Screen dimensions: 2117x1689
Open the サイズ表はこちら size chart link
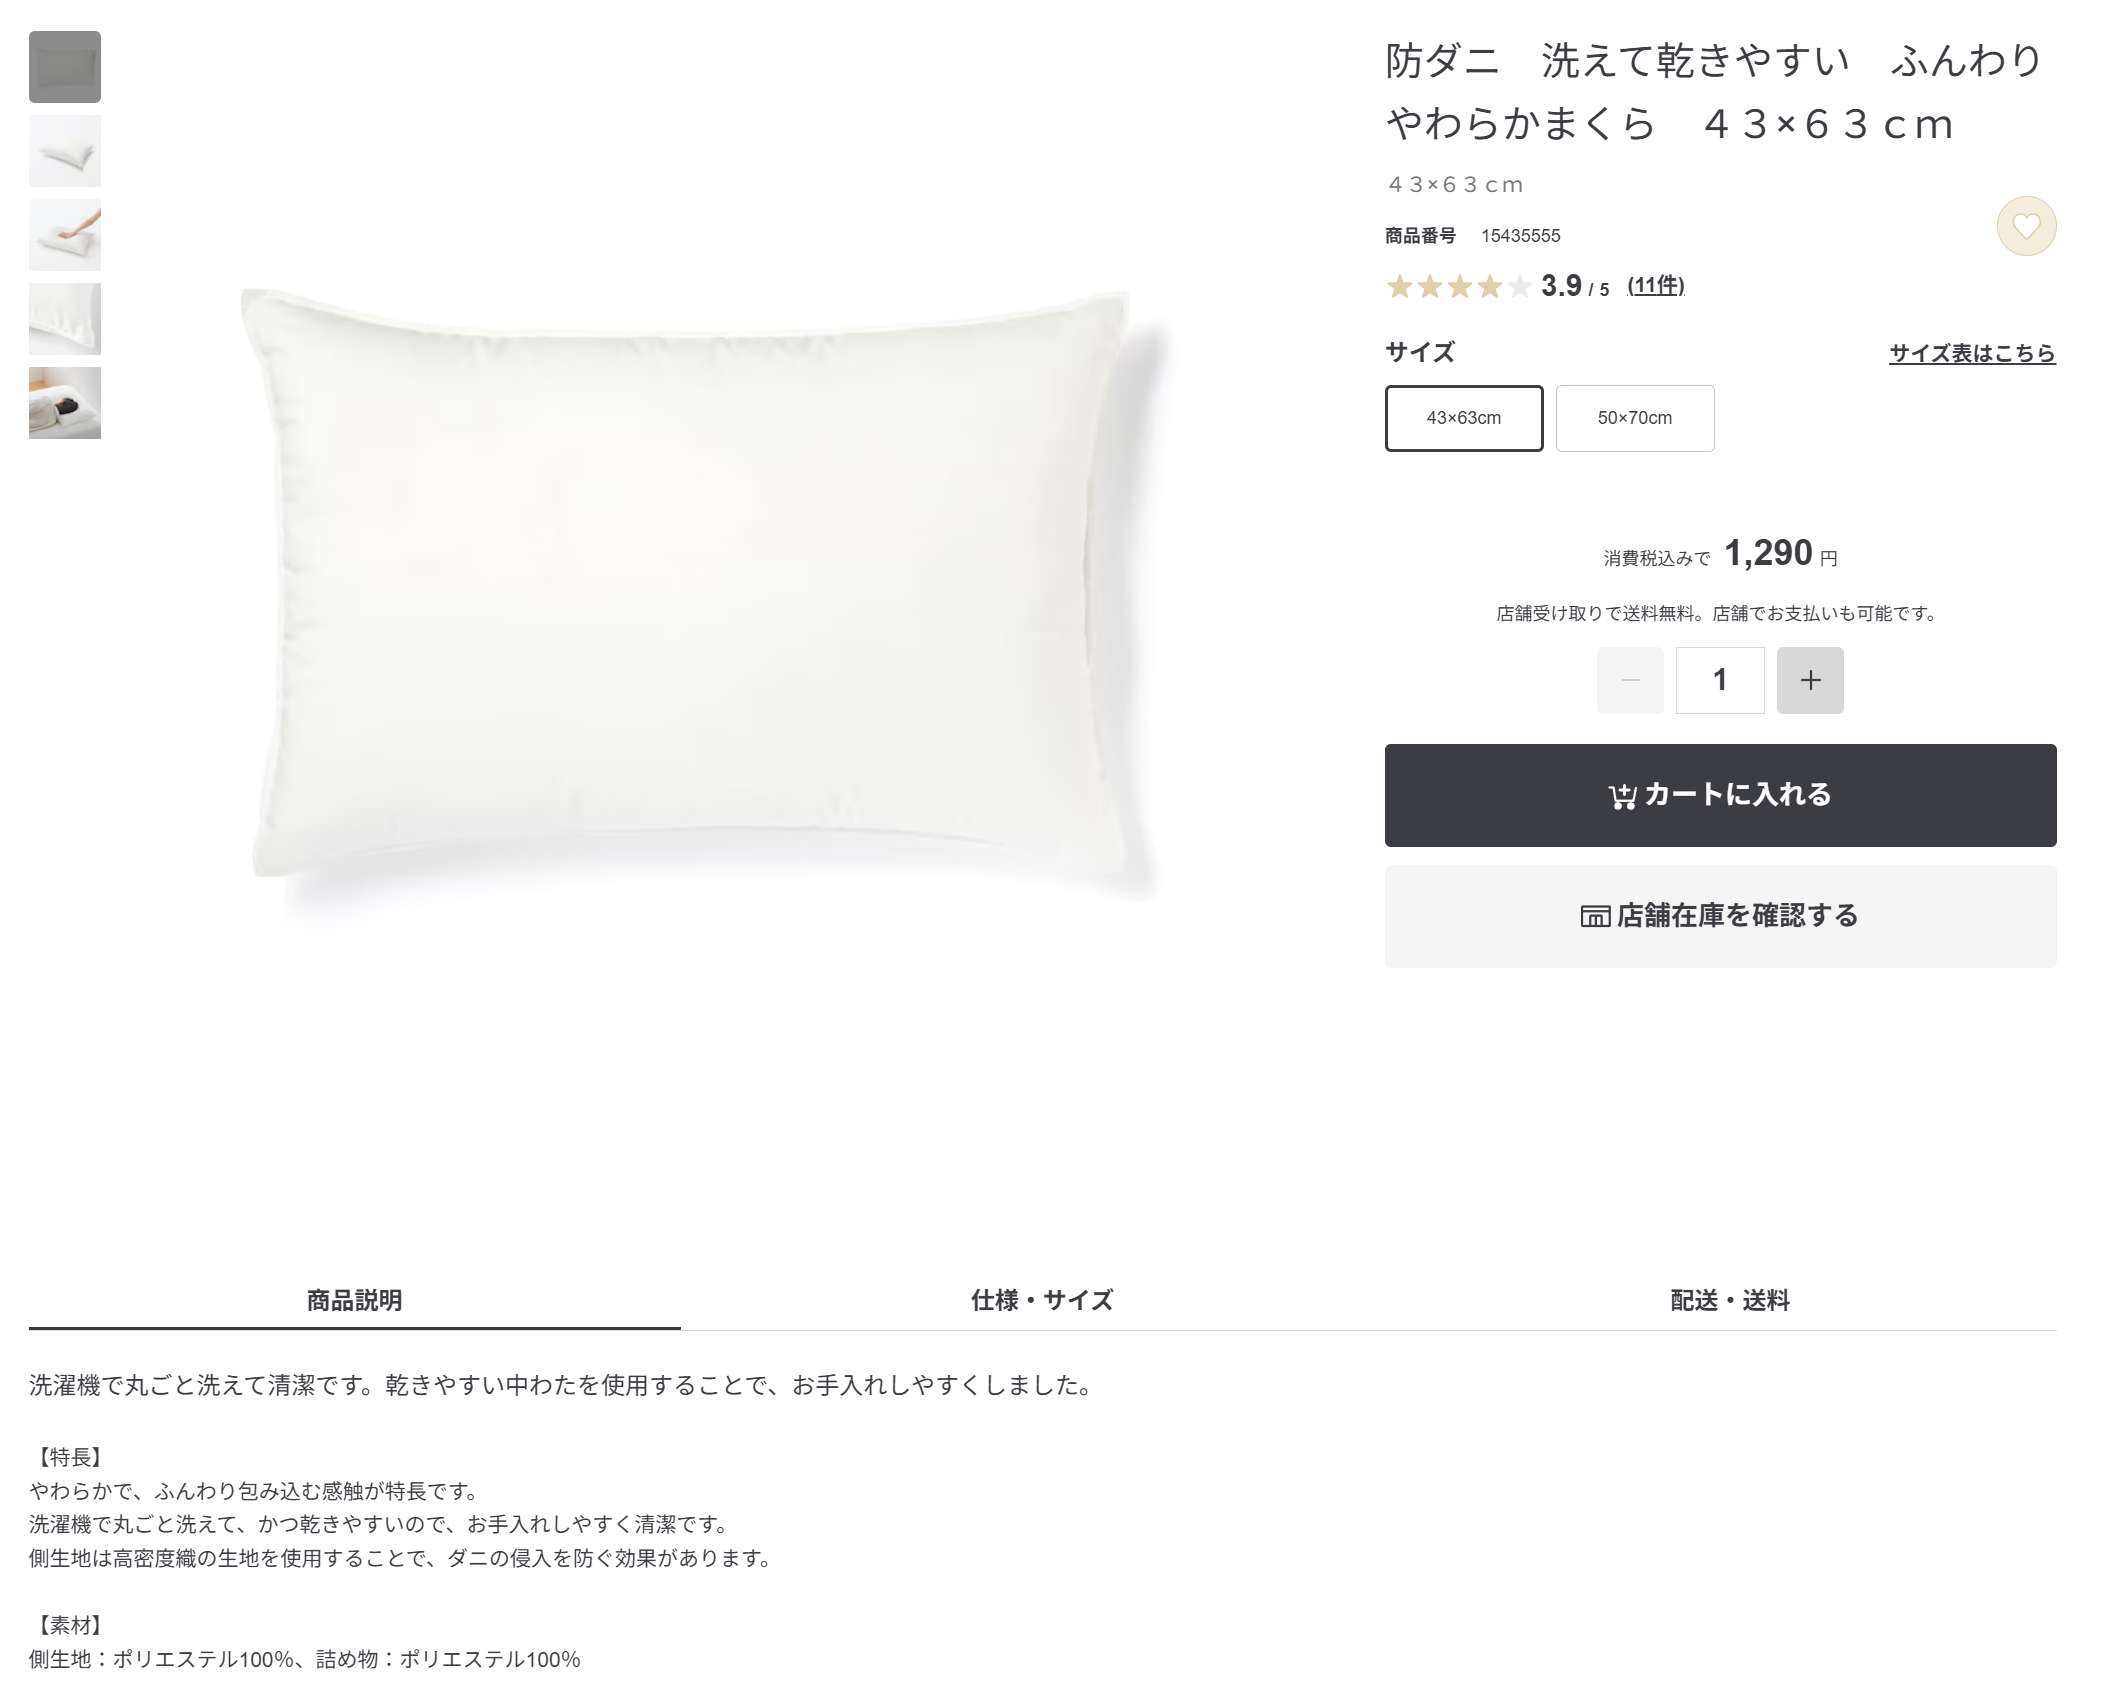point(1972,353)
